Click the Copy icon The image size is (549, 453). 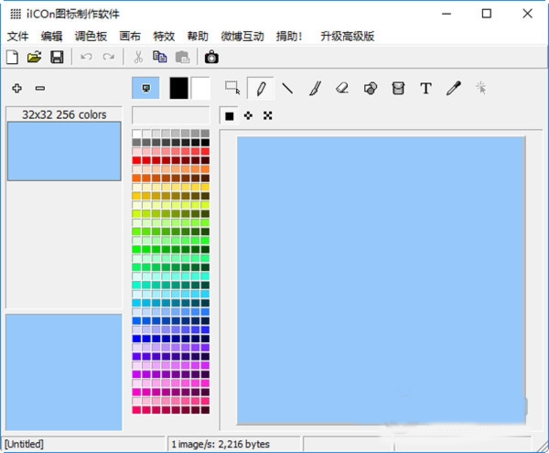coord(160,57)
